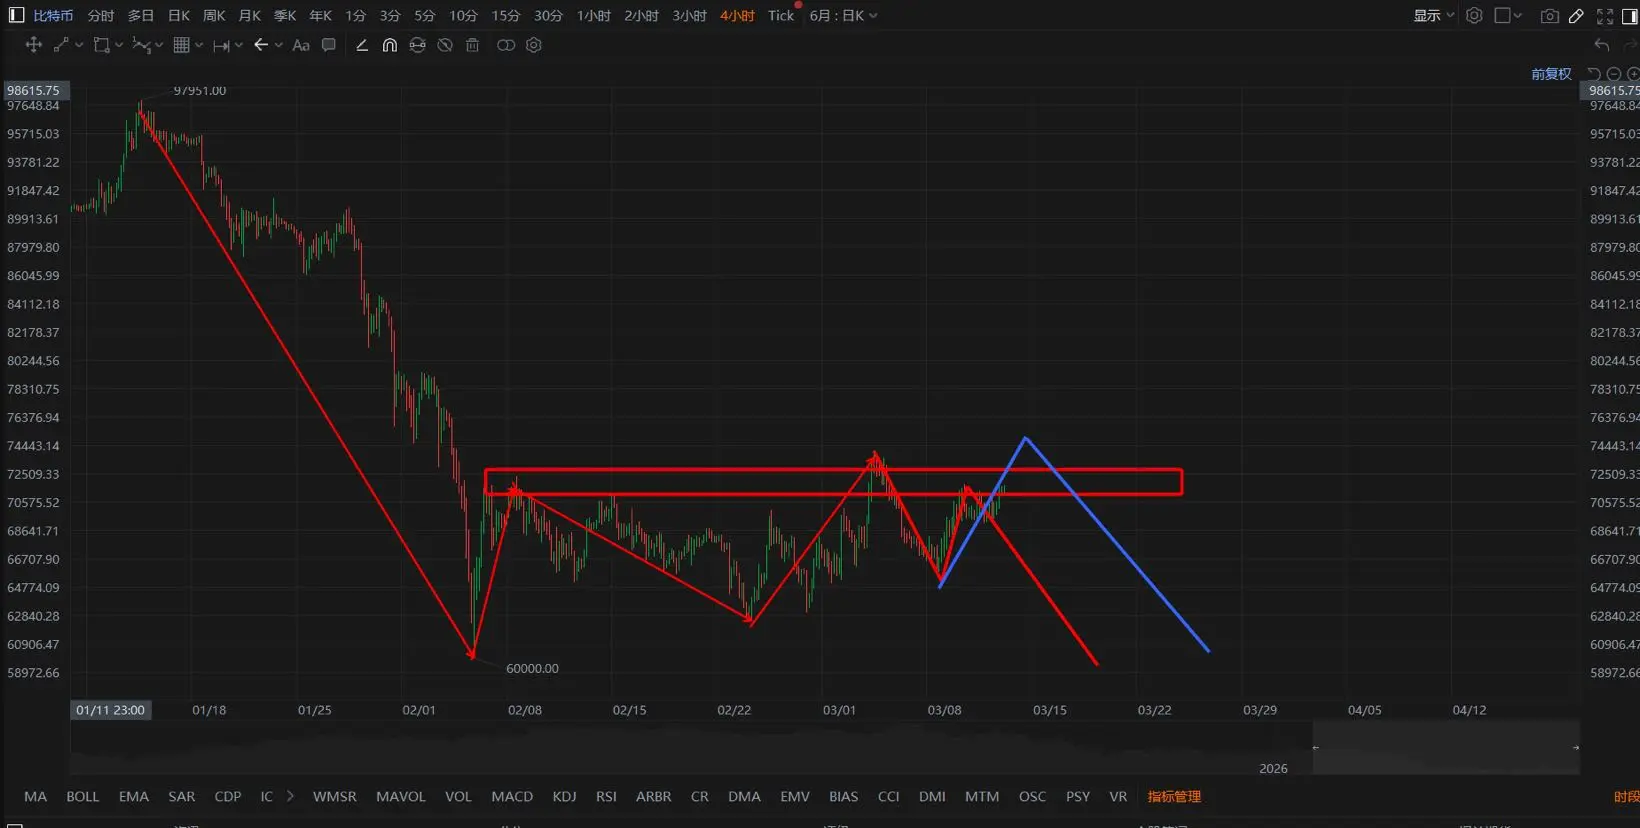Toggle the EMA indicator

point(134,796)
